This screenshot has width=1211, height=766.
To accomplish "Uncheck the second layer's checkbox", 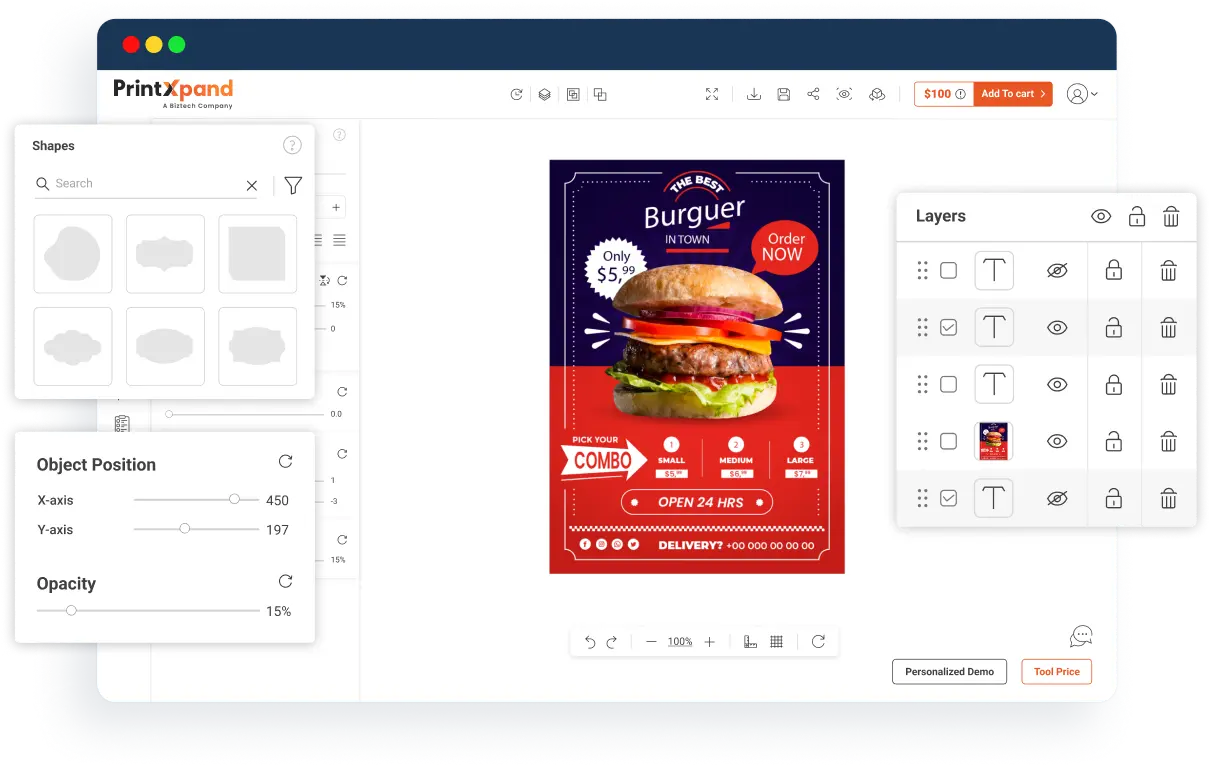I will click(x=948, y=328).
